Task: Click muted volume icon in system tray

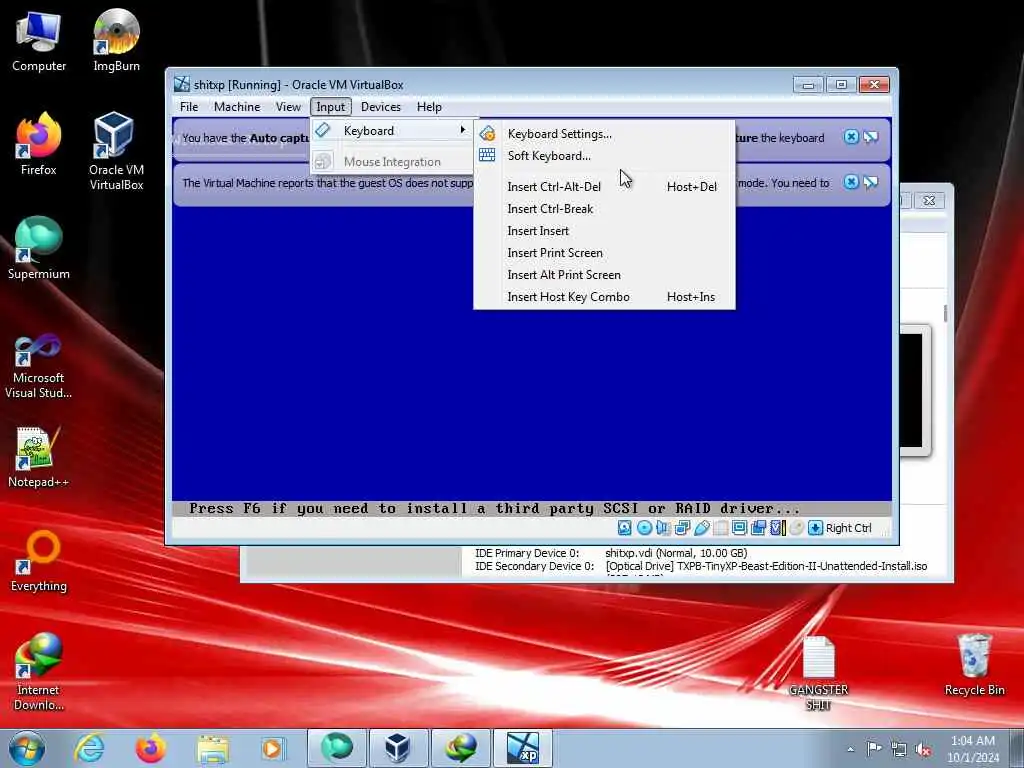Action: coord(923,749)
